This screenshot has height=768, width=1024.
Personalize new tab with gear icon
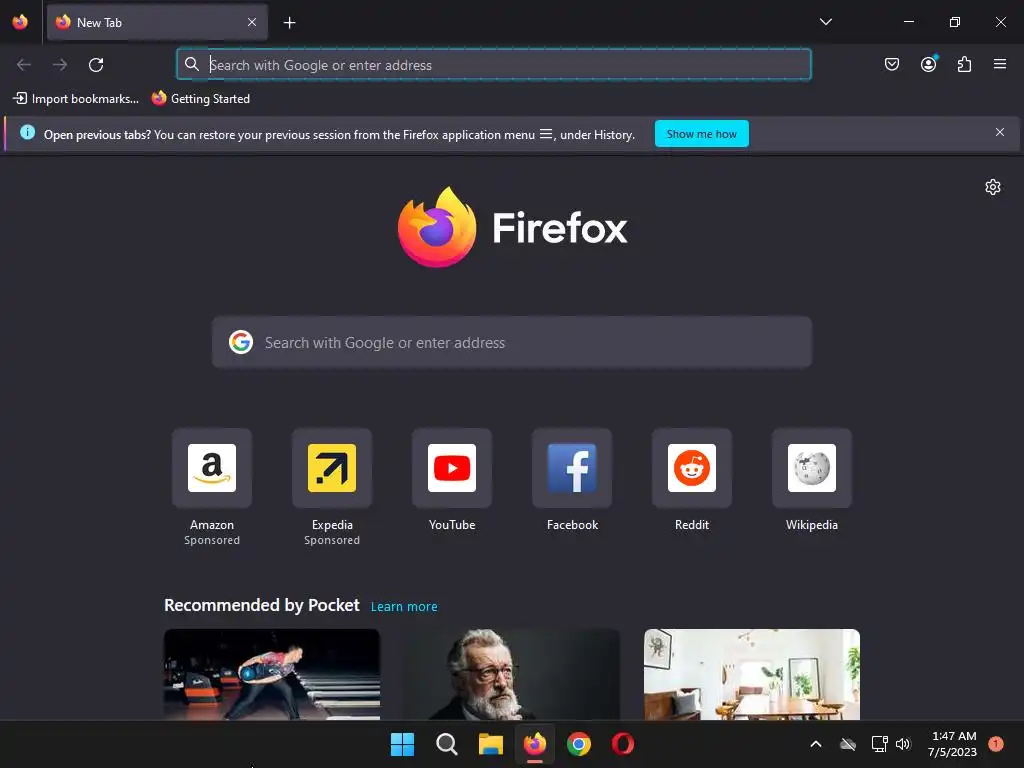click(993, 187)
